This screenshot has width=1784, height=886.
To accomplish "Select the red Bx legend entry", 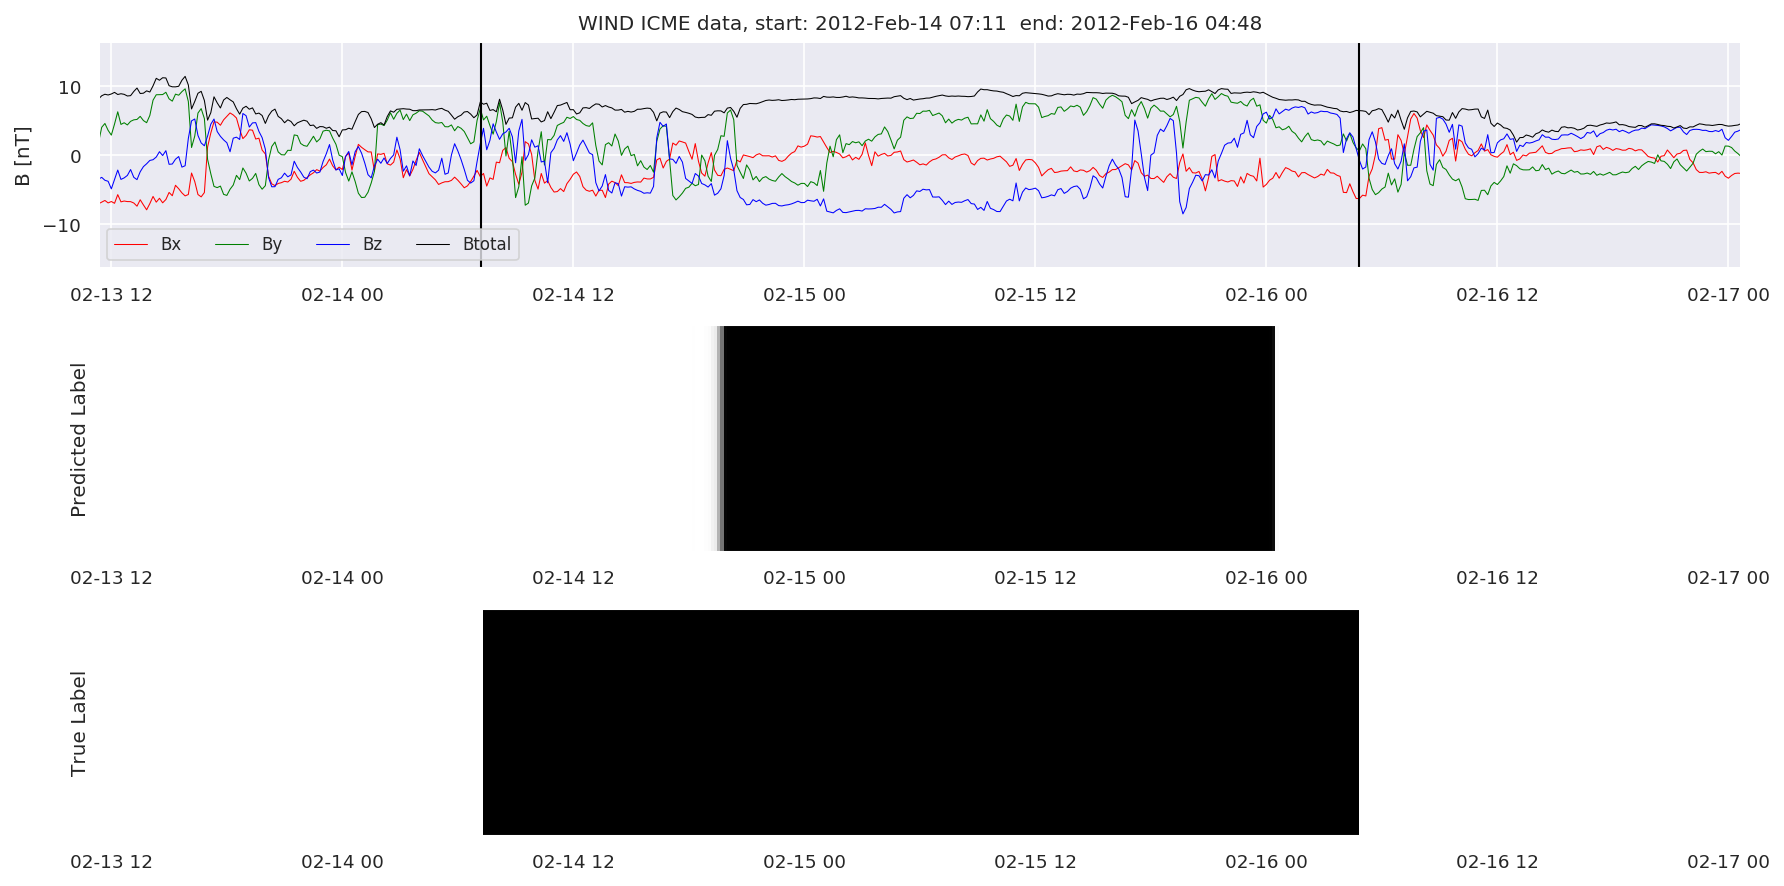I will pos(147,244).
